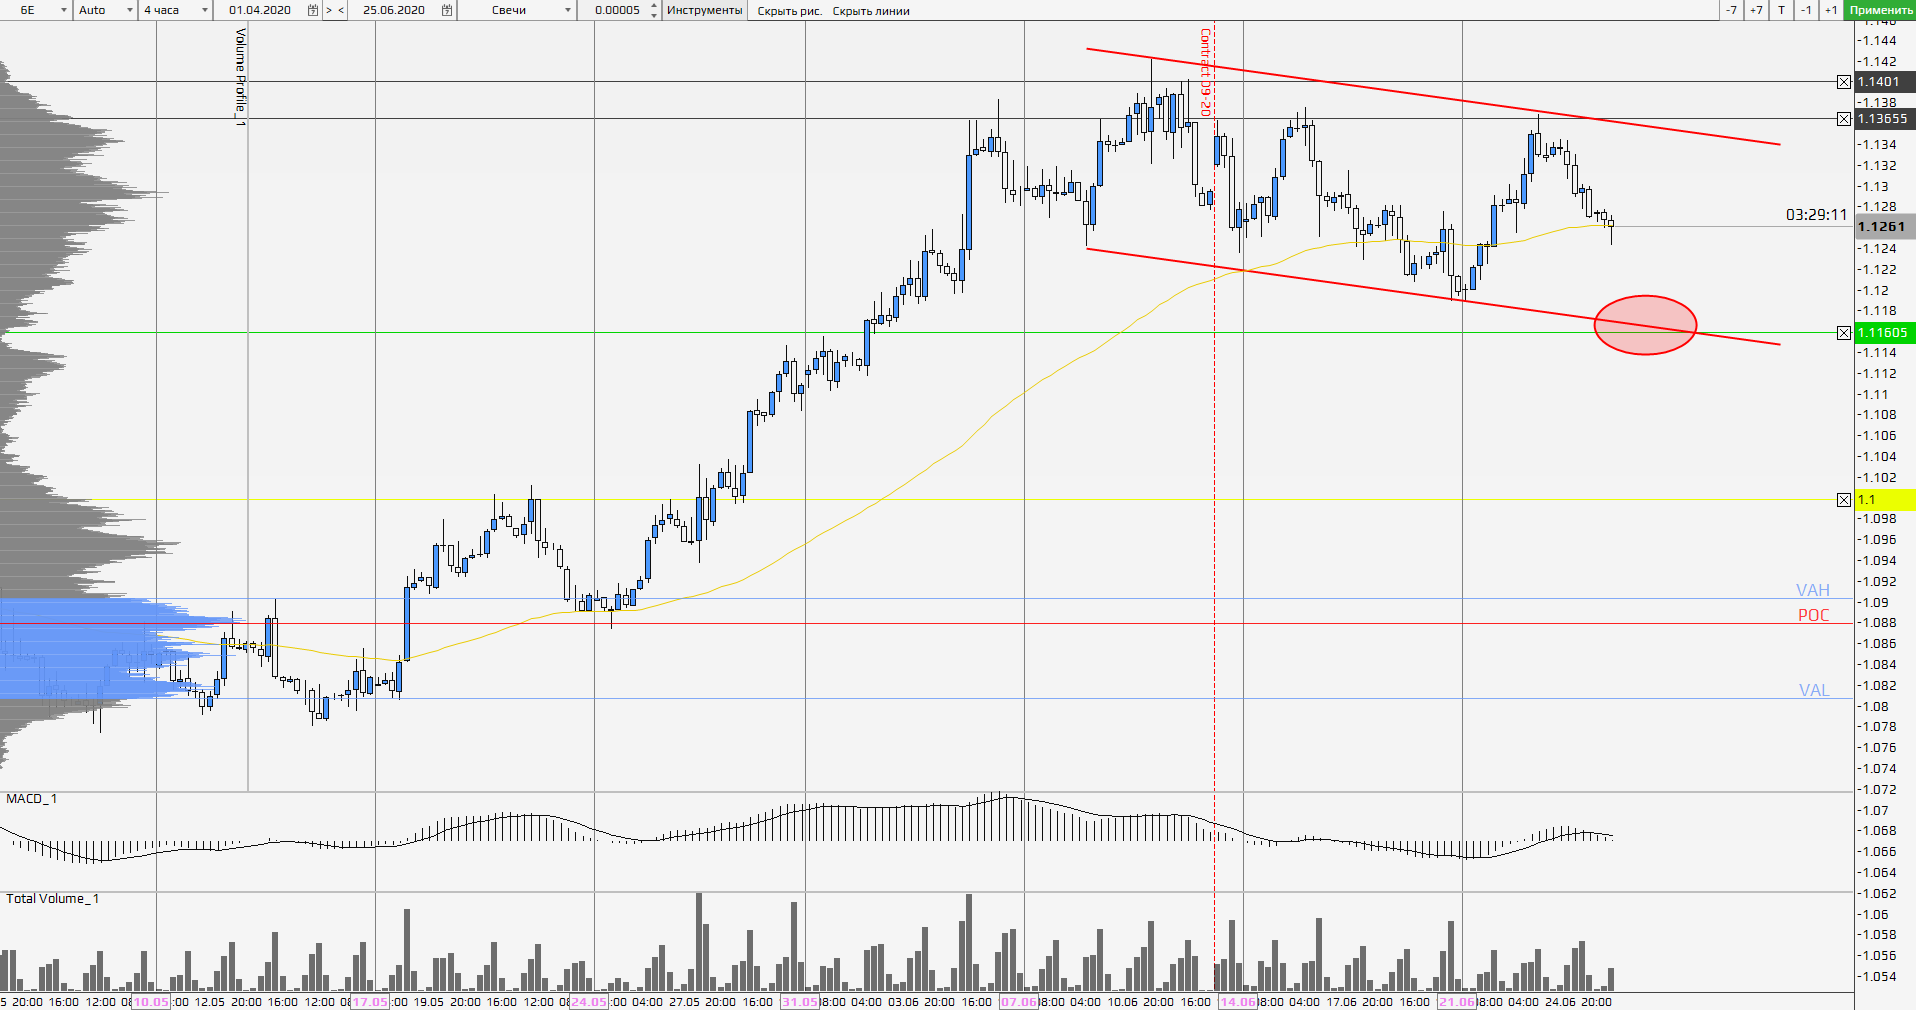Click the '>' date shift arrow
This screenshot has height=1010, width=1916.
click(x=329, y=10)
